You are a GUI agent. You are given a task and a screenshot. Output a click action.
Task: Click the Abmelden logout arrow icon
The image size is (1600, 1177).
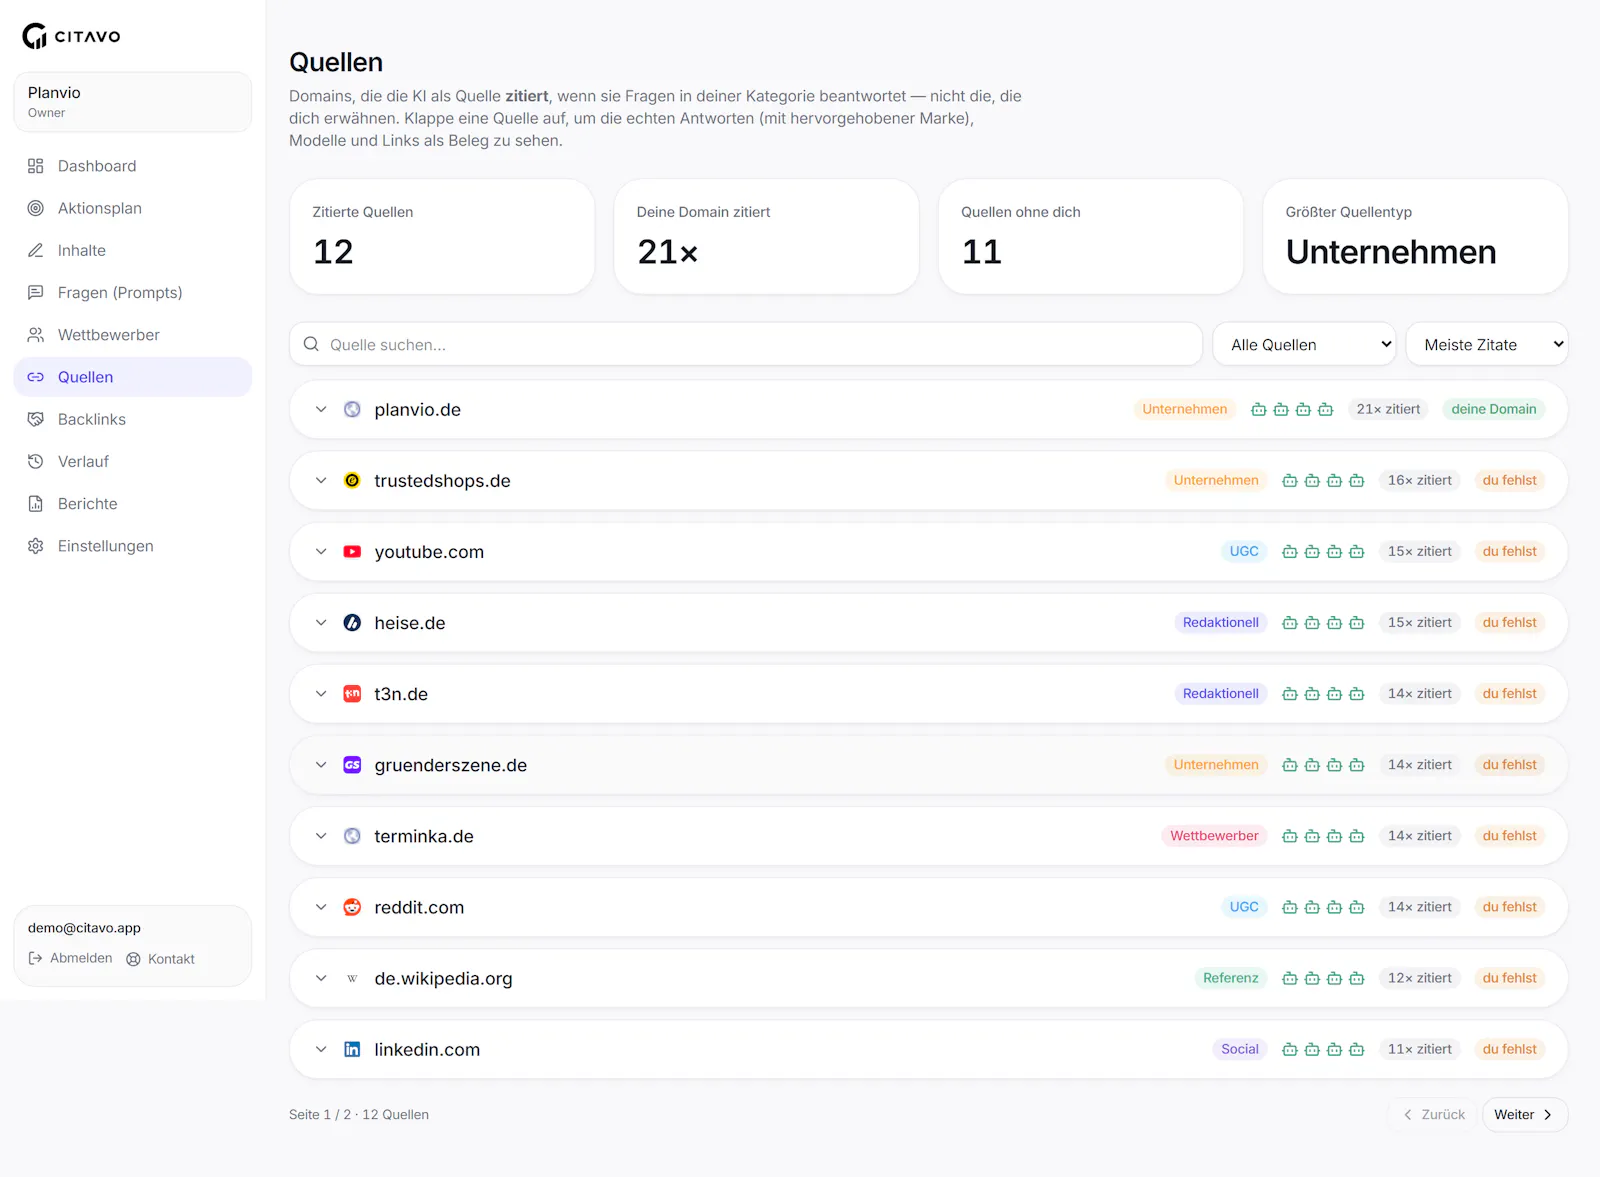[35, 958]
